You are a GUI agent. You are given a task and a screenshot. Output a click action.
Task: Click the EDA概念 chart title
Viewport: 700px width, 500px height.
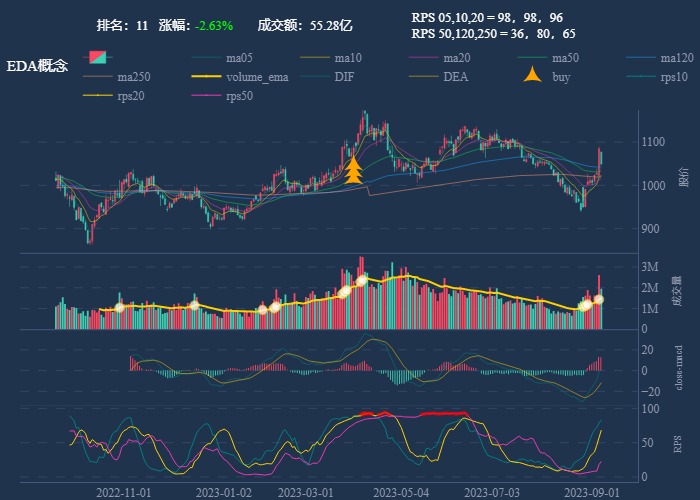click(x=37, y=66)
